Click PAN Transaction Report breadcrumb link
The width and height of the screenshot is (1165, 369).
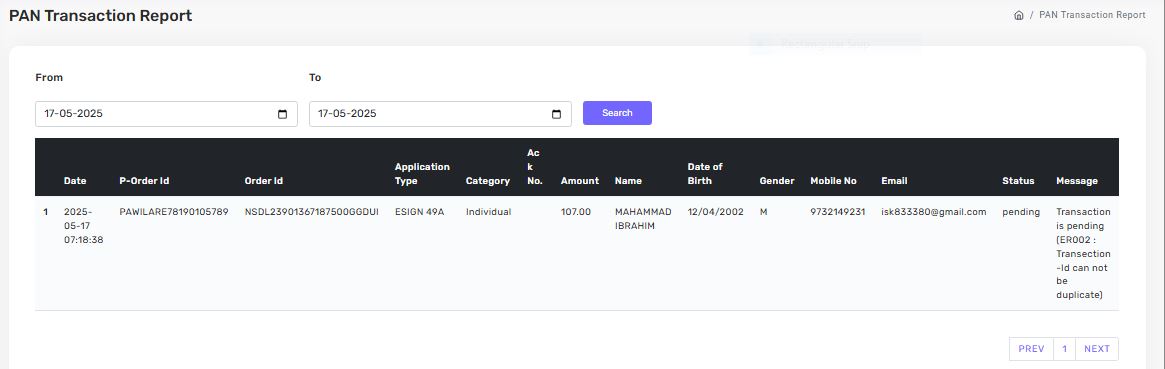click(x=1092, y=15)
